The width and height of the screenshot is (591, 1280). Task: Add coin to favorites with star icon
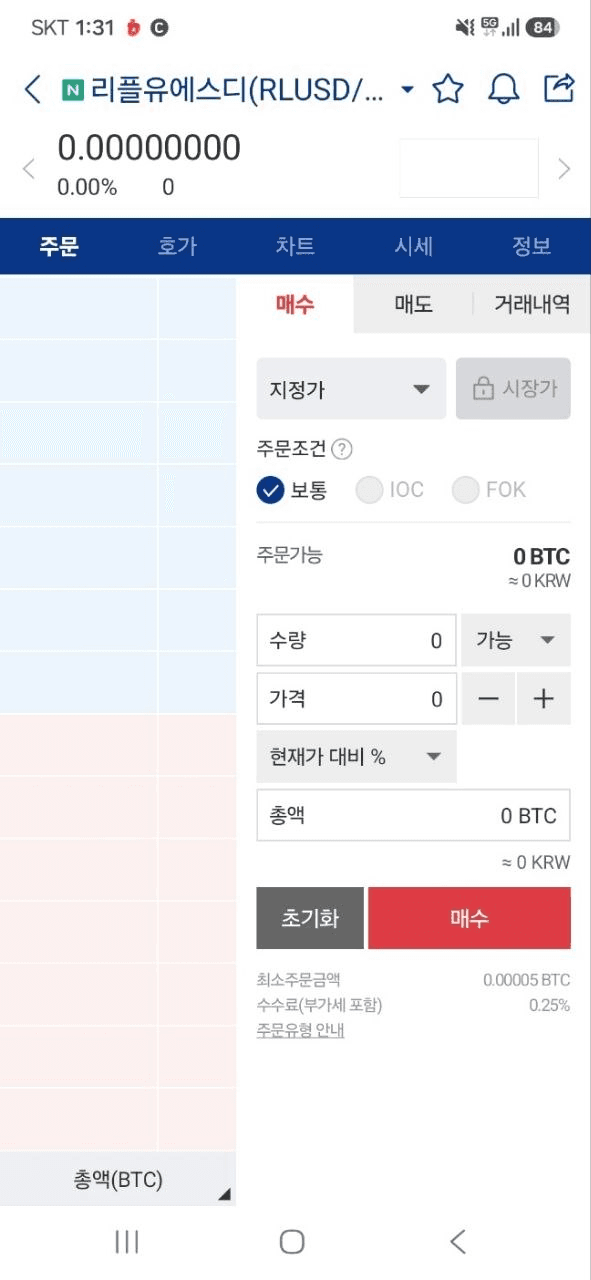point(448,89)
